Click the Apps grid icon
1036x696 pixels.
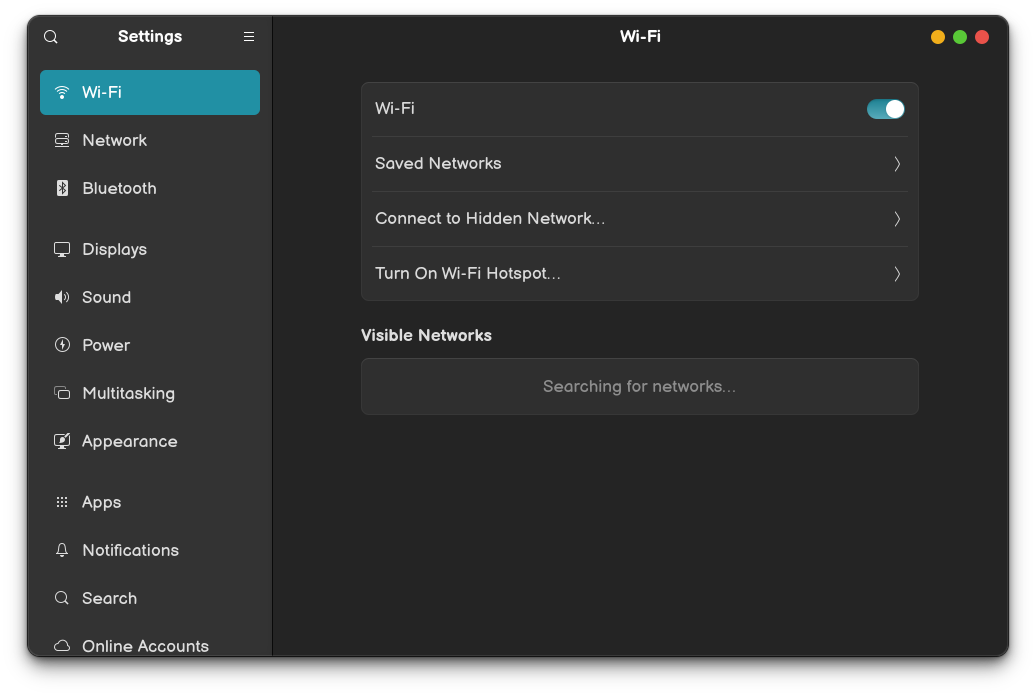point(62,502)
